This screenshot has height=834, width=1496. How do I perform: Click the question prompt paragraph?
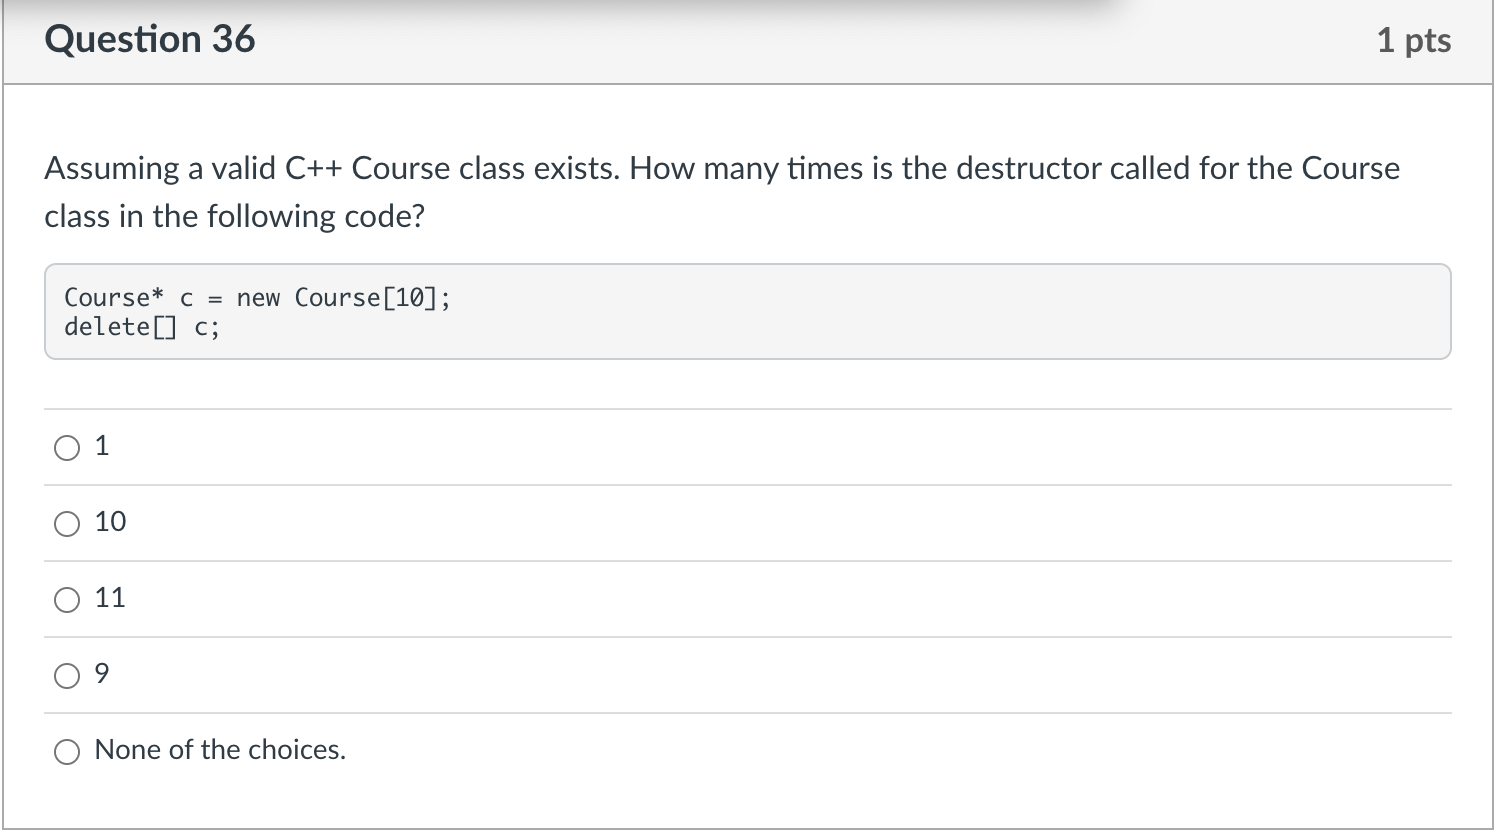point(720,190)
